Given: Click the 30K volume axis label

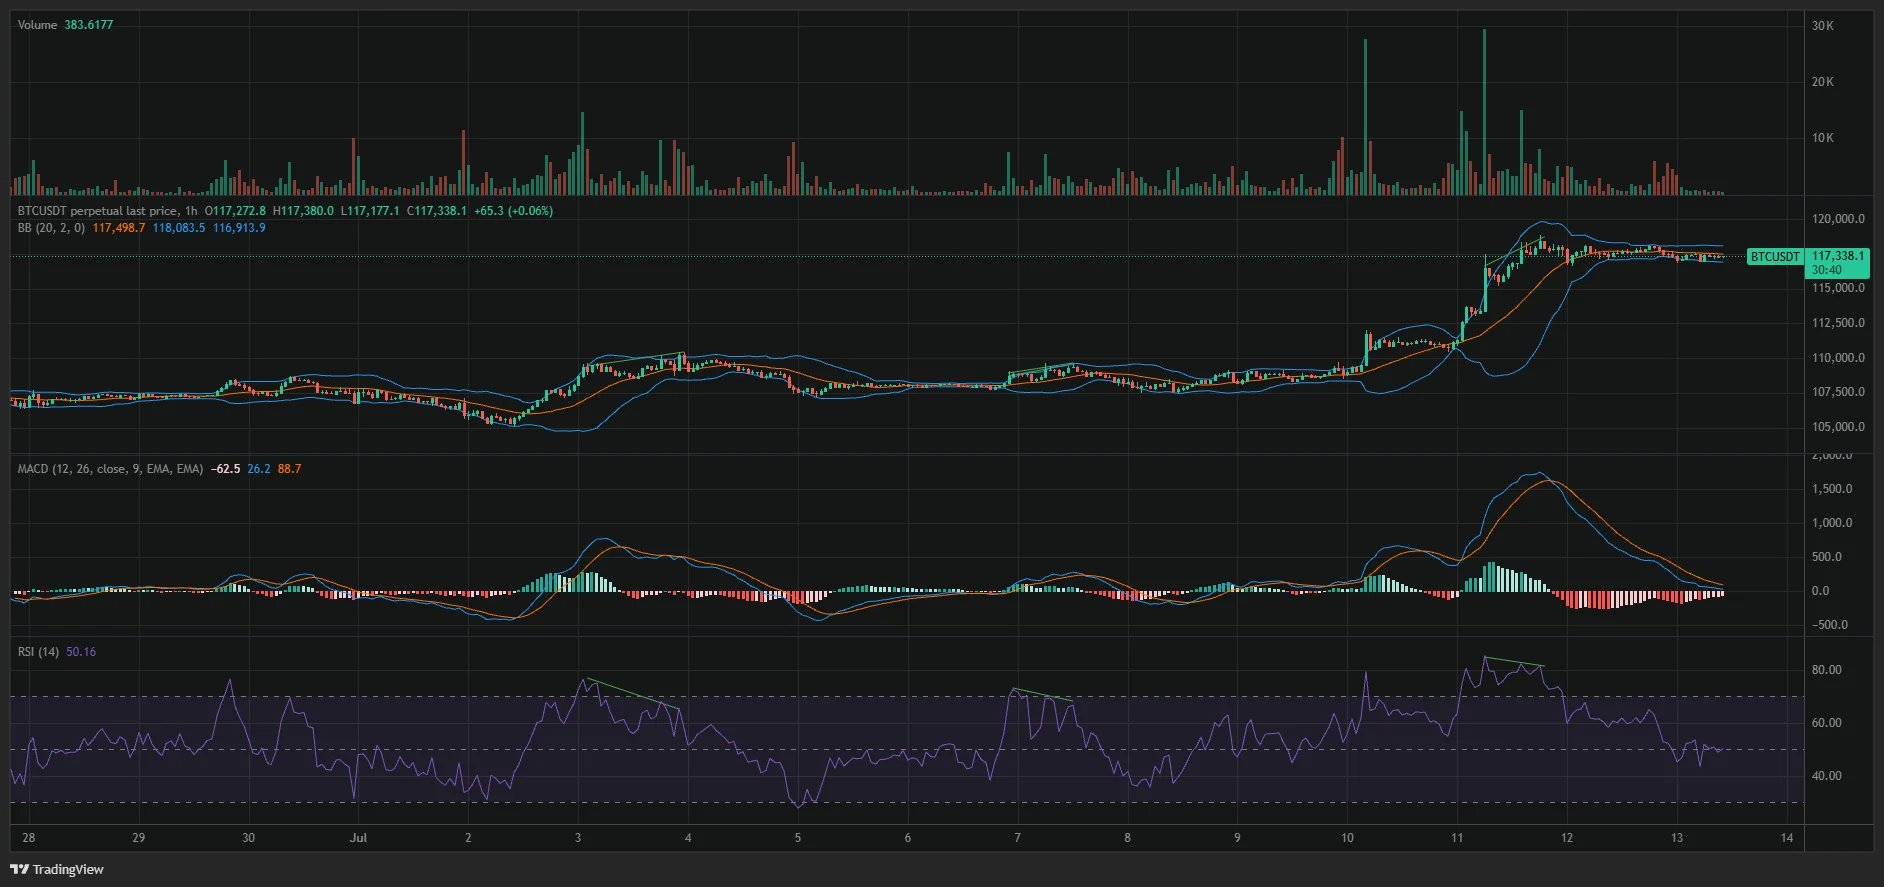Looking at the screenshot, I should pyautogui.click(x=1823, y=26).
